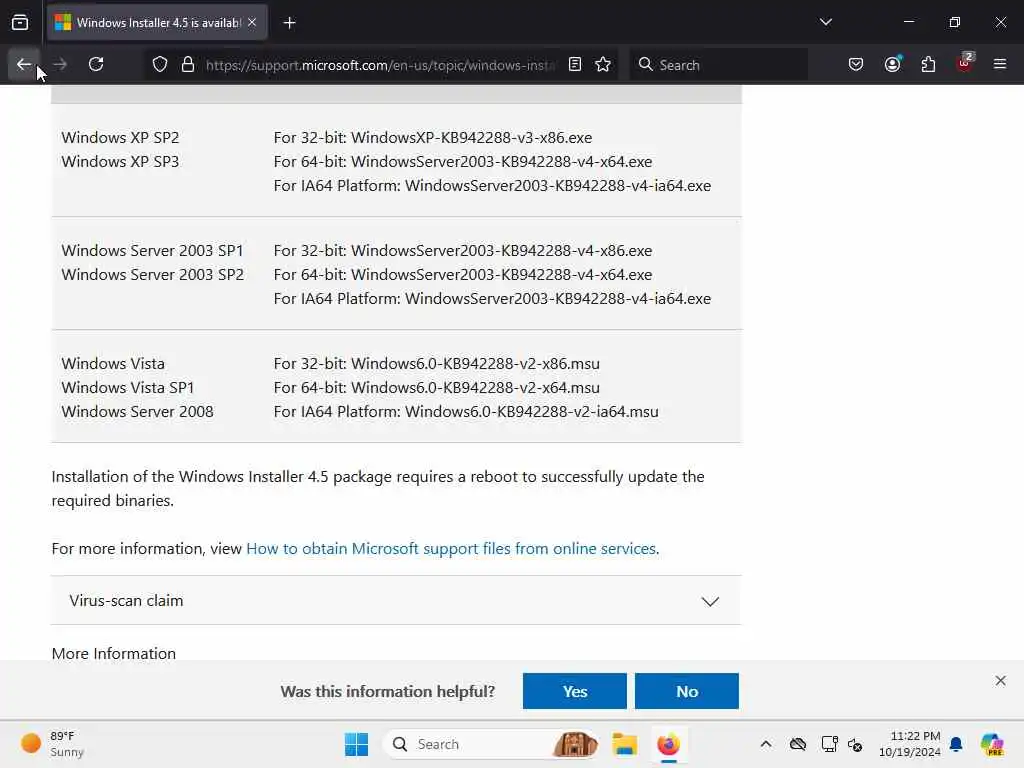The width and height of the screenshot is (1024, 768).
Task: Show hidden system tray icons
Action: (766, 744)
